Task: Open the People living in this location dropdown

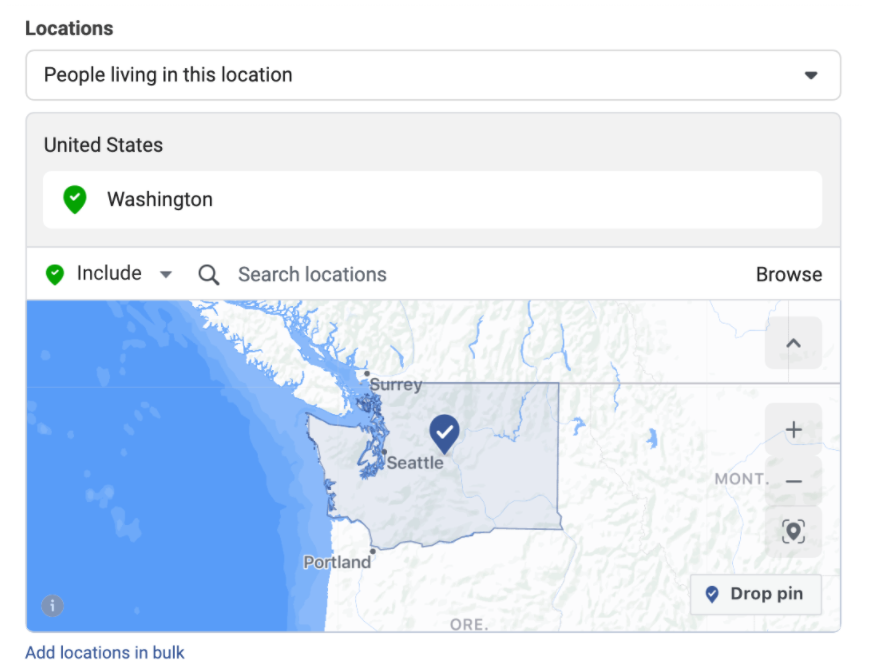Action: coord(433,75)
